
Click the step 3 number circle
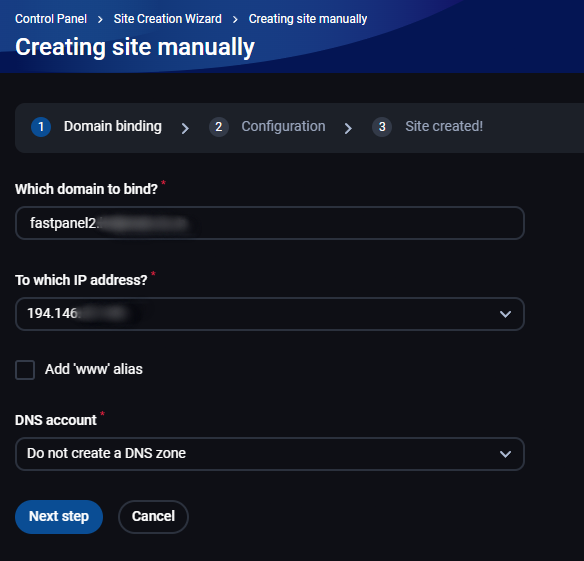click(x=382, y=127)
